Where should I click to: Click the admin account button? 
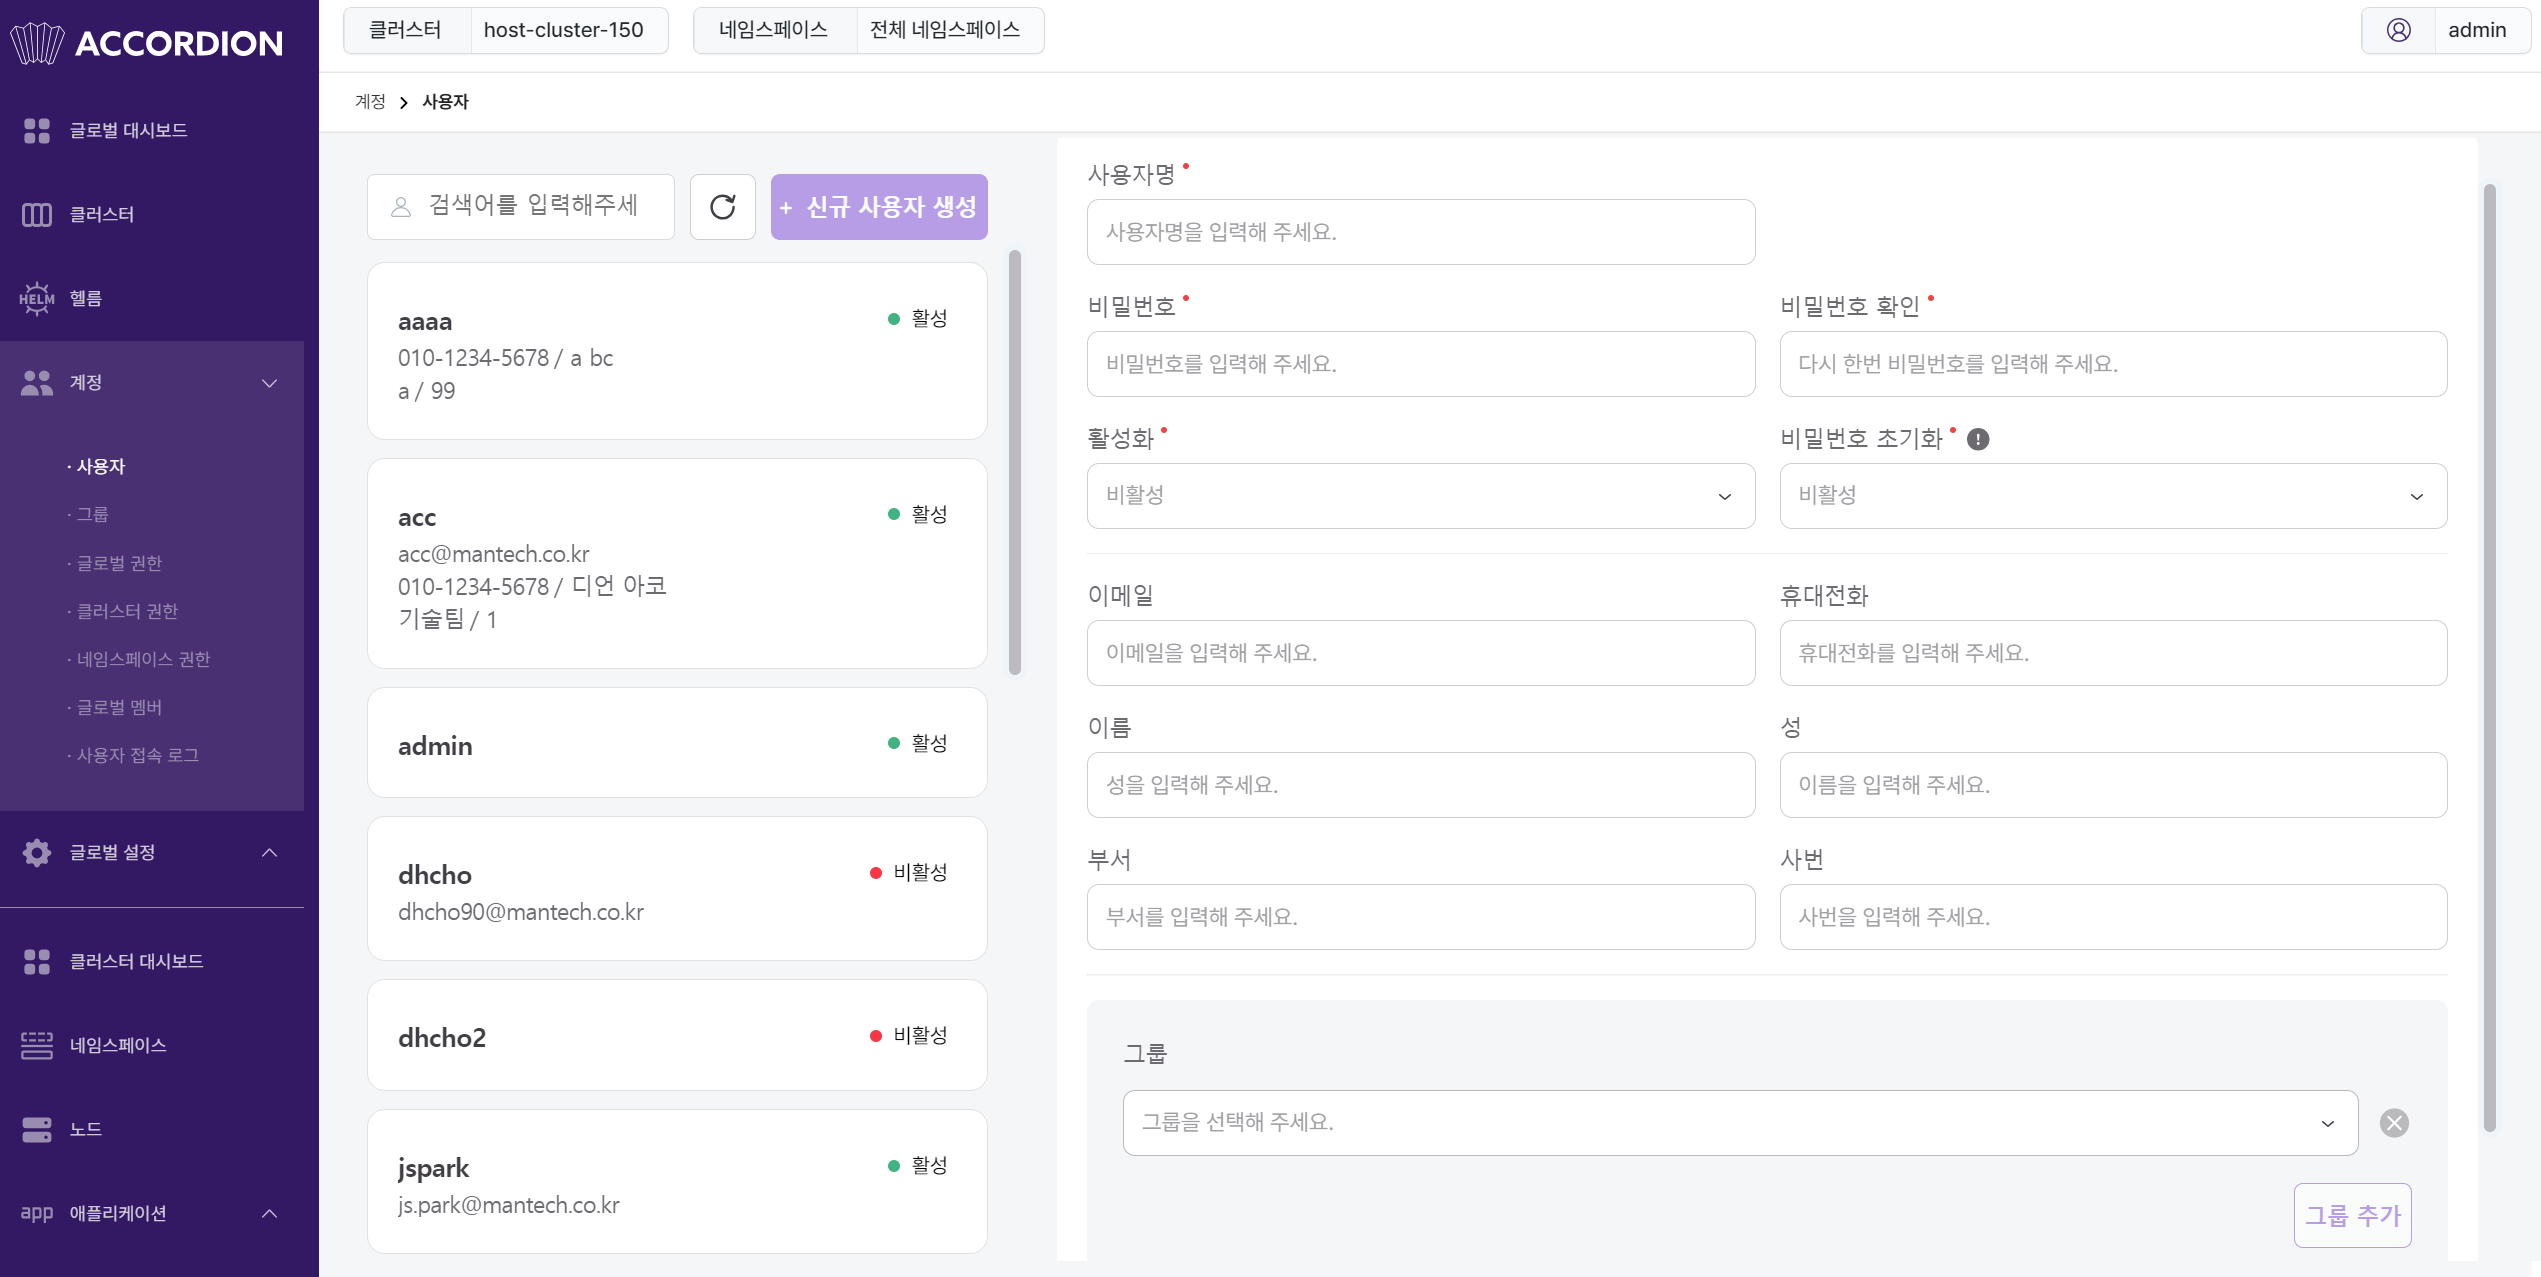tap(2446, 30)
